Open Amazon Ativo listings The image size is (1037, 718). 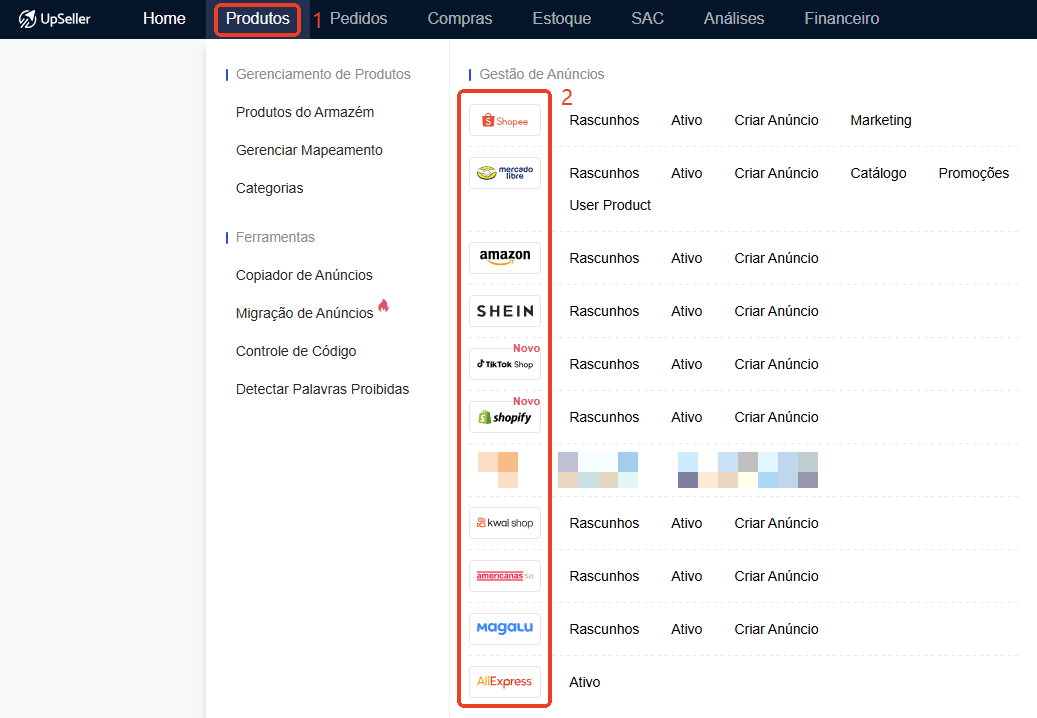pos(686,258)
